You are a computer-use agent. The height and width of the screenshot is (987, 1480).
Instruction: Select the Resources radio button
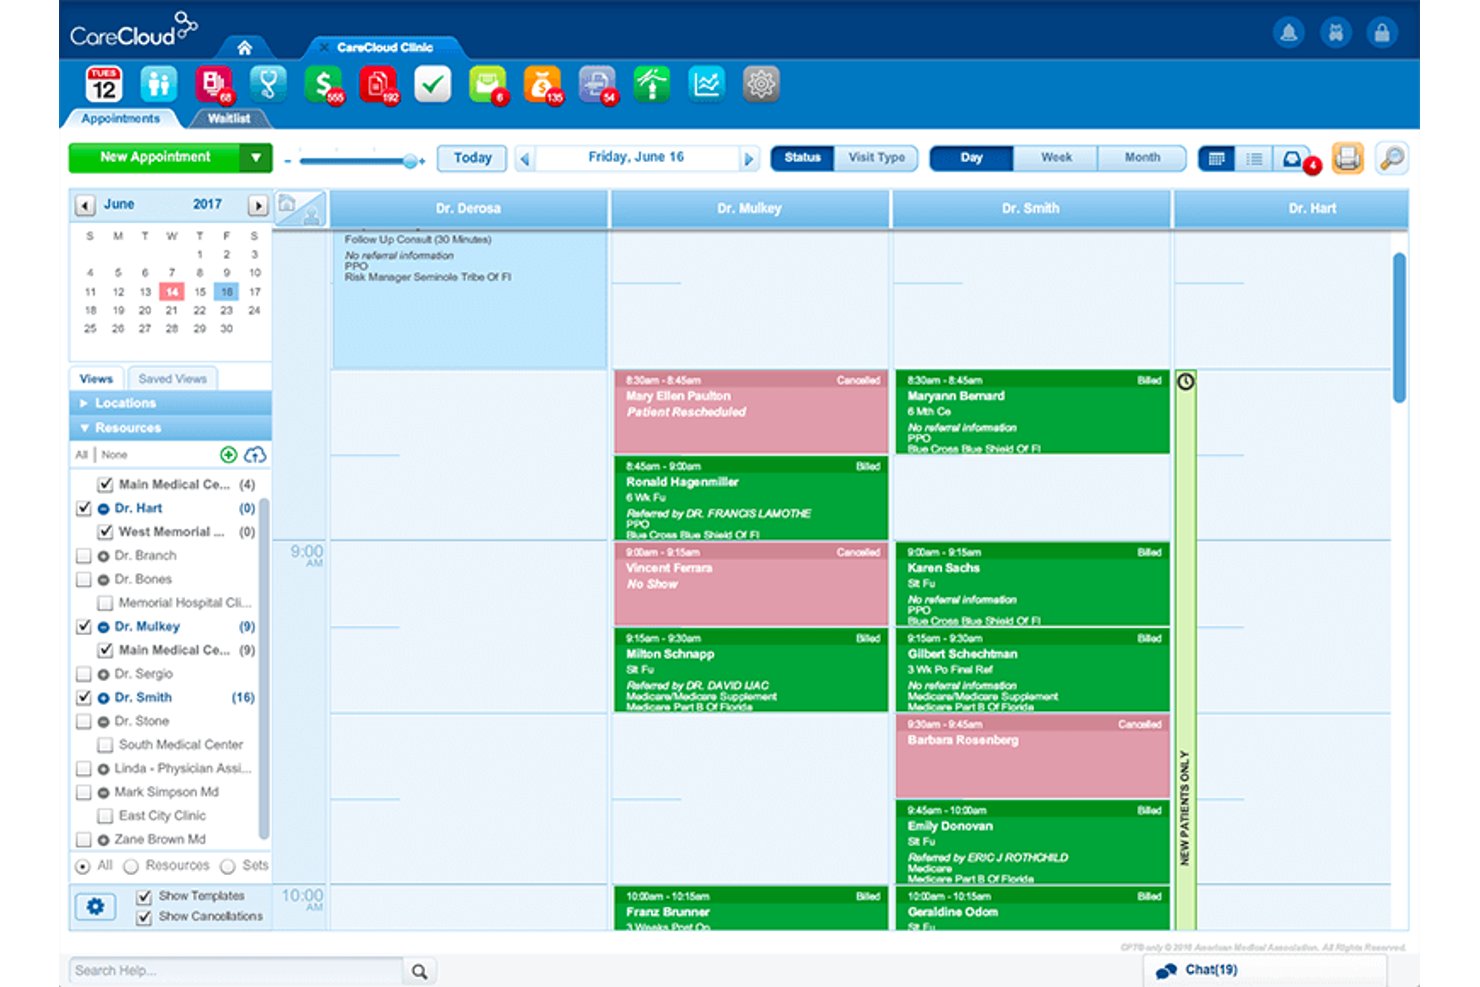131,866
